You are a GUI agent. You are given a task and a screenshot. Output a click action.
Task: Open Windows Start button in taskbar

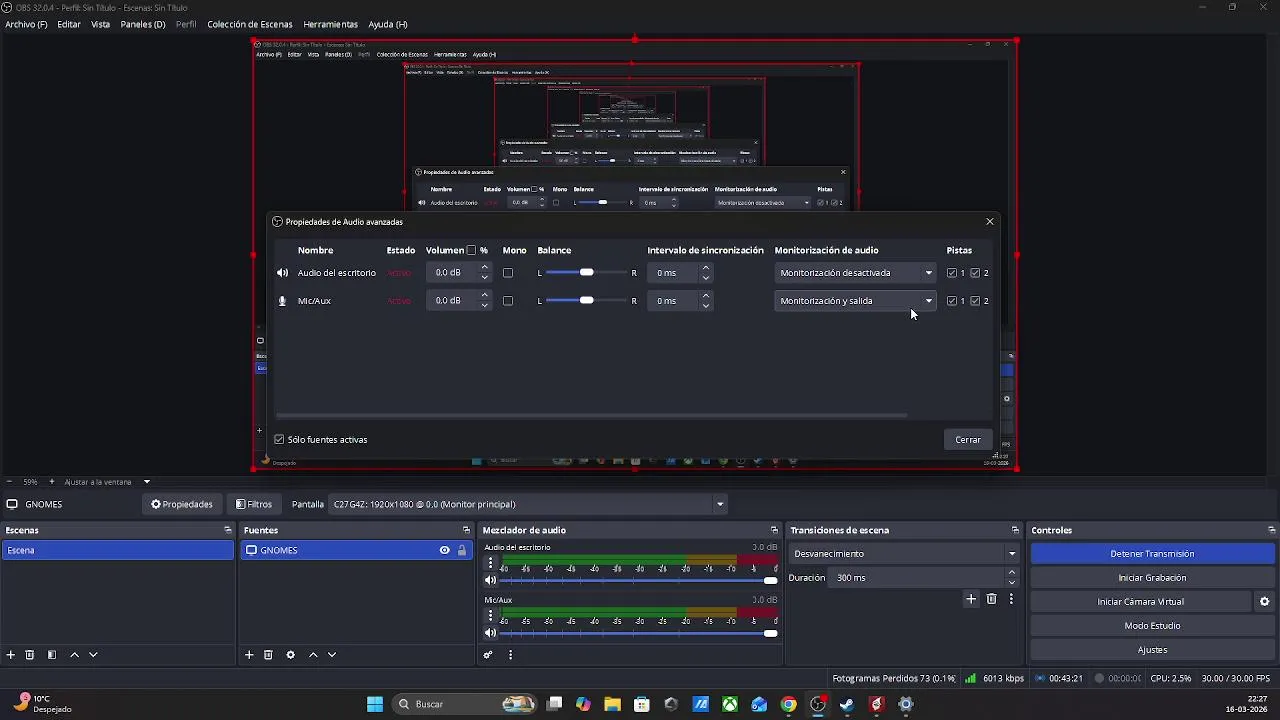(375, 704)
